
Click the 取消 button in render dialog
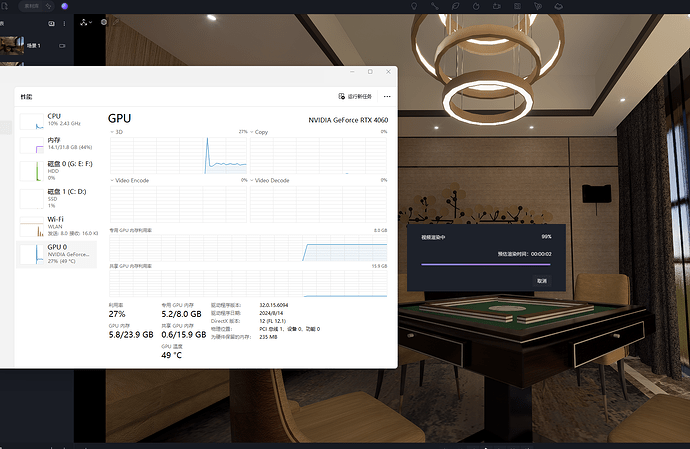(x=541, y=281)
